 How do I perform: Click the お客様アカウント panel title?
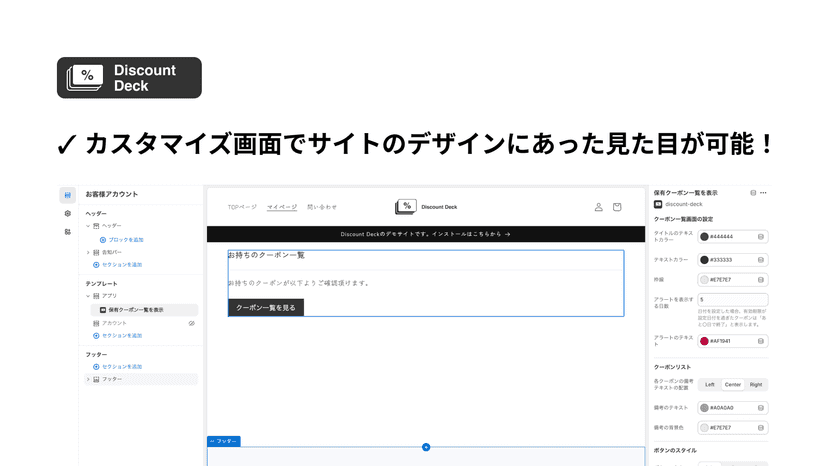tap(111, 194)
